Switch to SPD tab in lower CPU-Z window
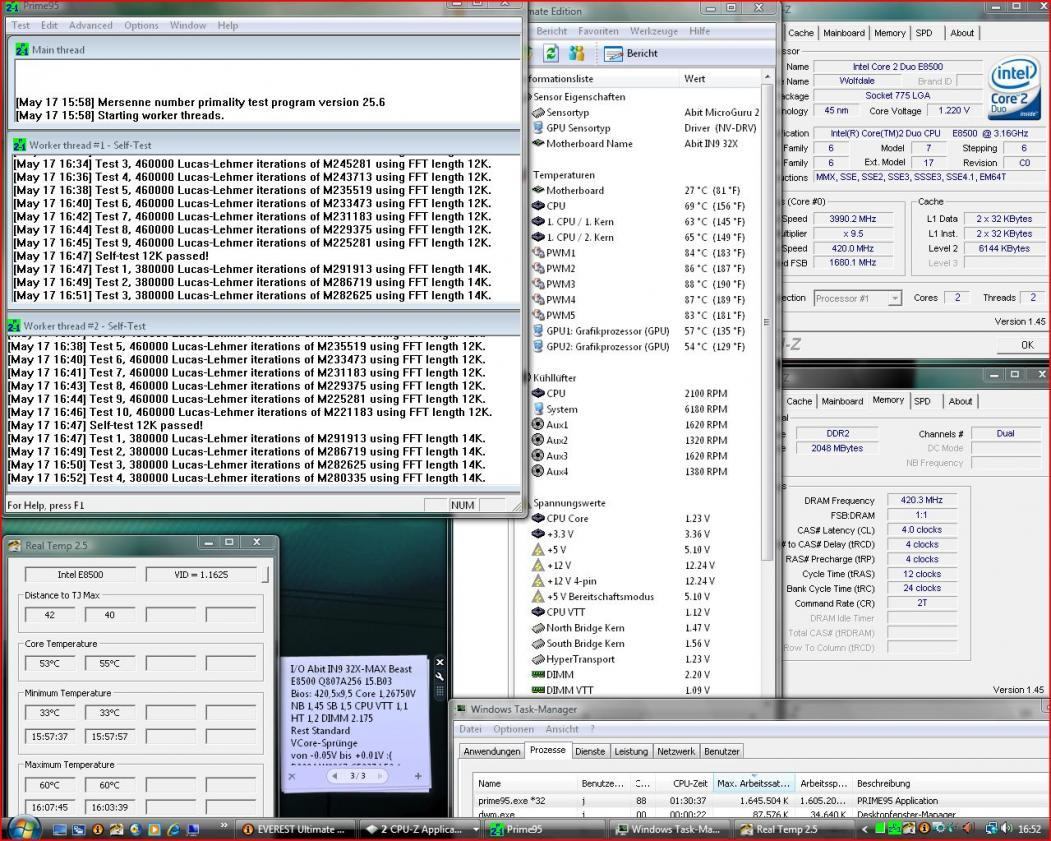Viewport: 1051px width, 841px height. point(922,401)
